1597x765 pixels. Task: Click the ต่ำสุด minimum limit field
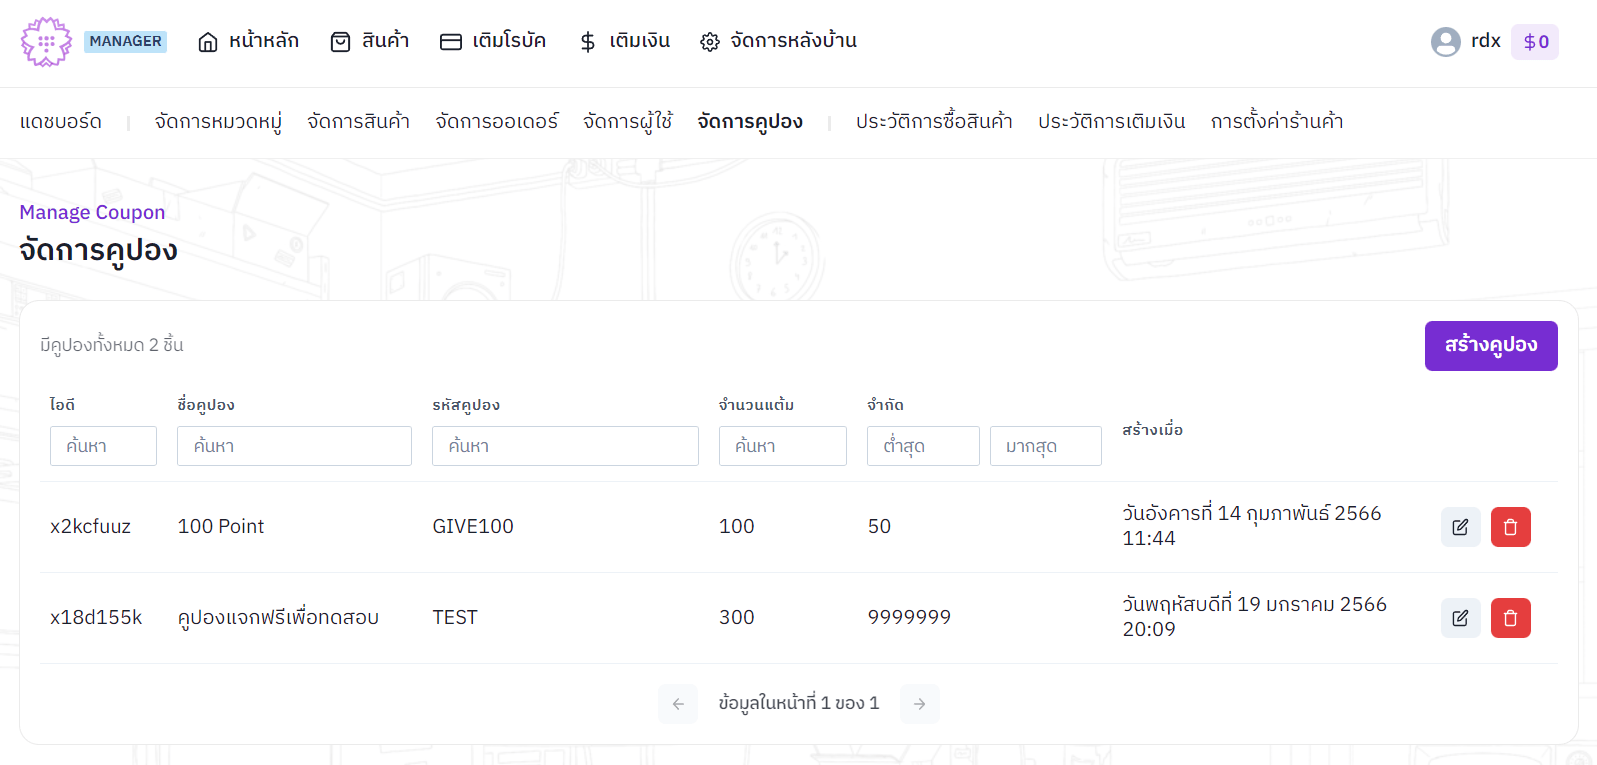point(922,446)
